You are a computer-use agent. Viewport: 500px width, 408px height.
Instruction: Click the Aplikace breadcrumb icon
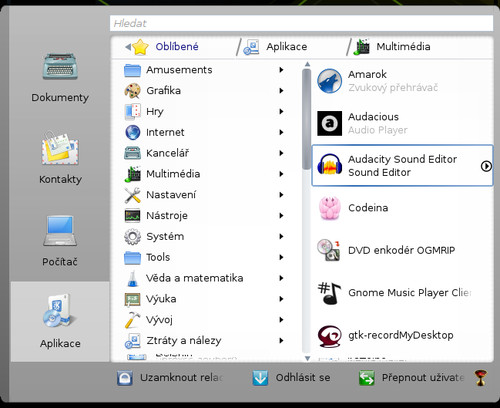tap(251, 47)
